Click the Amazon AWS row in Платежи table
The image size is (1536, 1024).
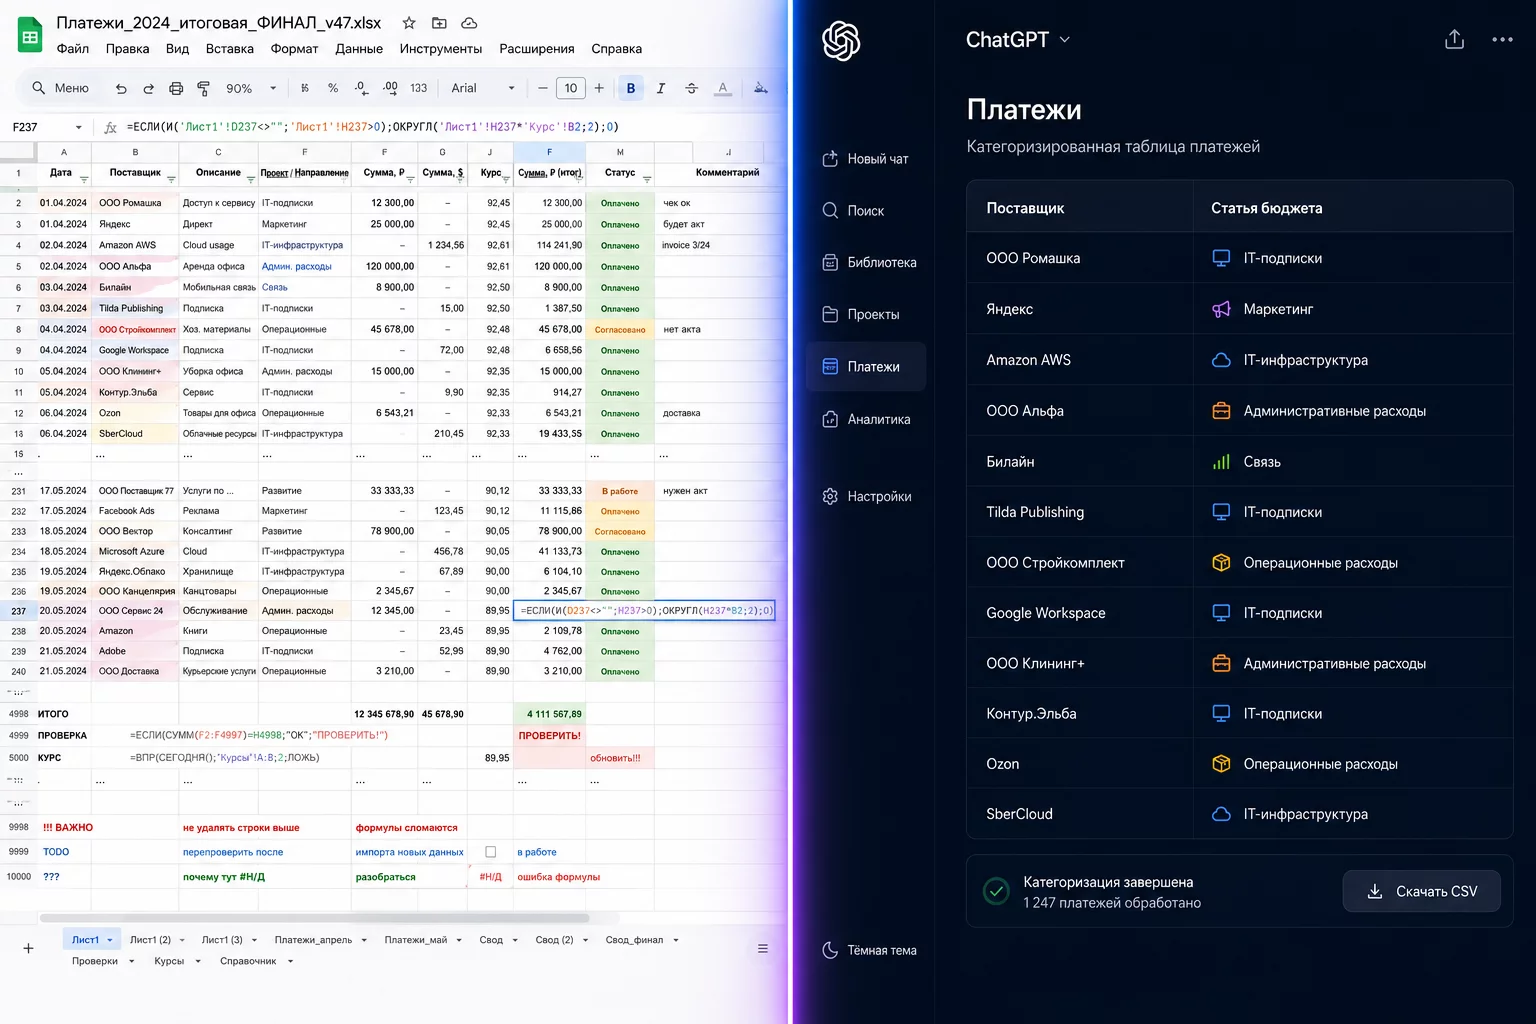point(1240,360)
